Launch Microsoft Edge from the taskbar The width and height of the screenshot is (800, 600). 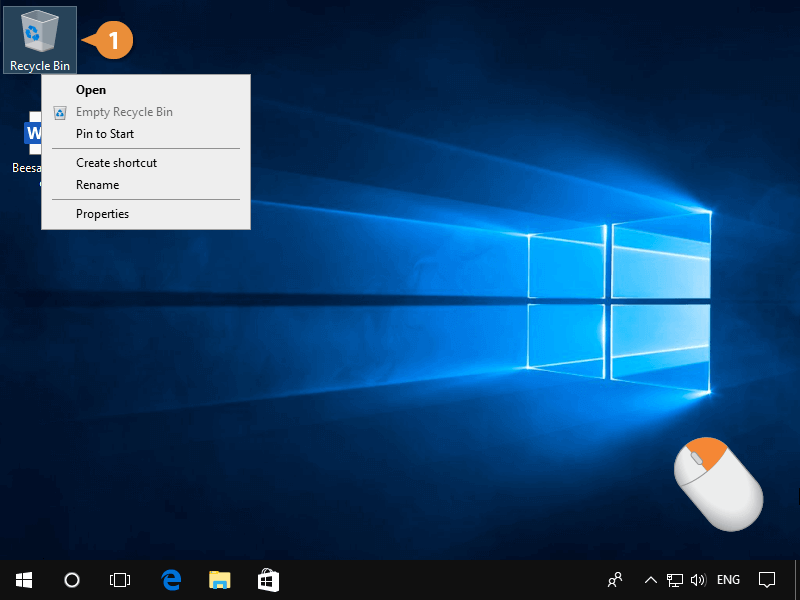click(x=171, y=580)
